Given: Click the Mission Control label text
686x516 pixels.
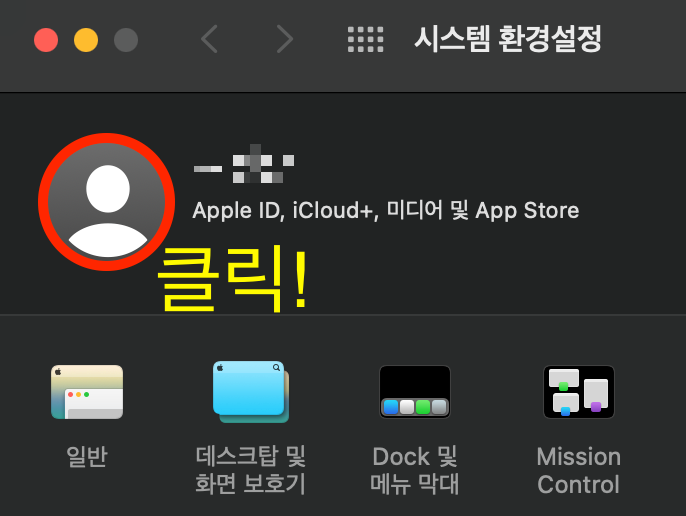Looking at the screenshot, I should [579, 470].
